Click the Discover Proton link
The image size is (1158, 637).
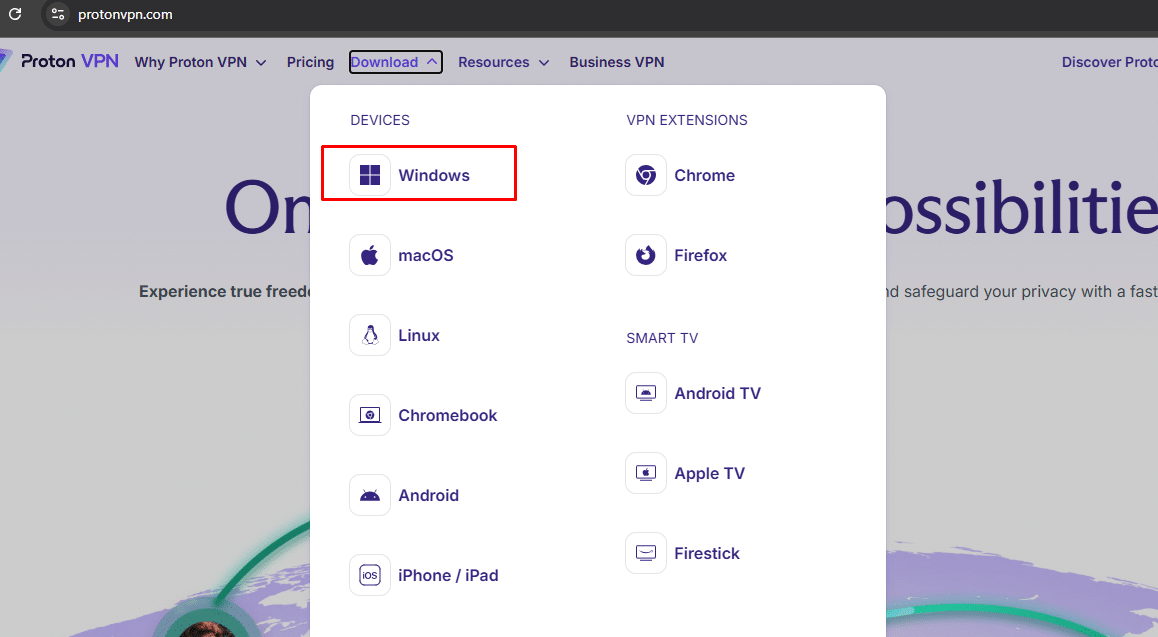[x=1109, y=62]
